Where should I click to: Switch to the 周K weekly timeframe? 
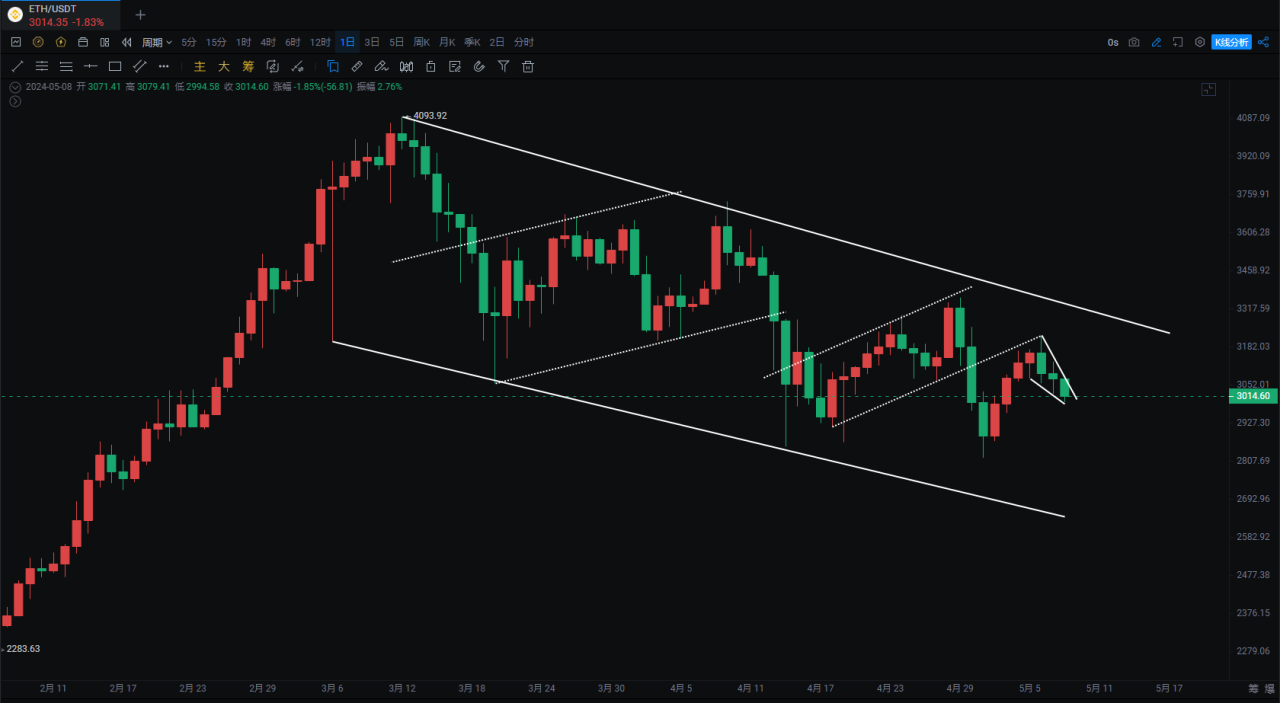(421, 42)
